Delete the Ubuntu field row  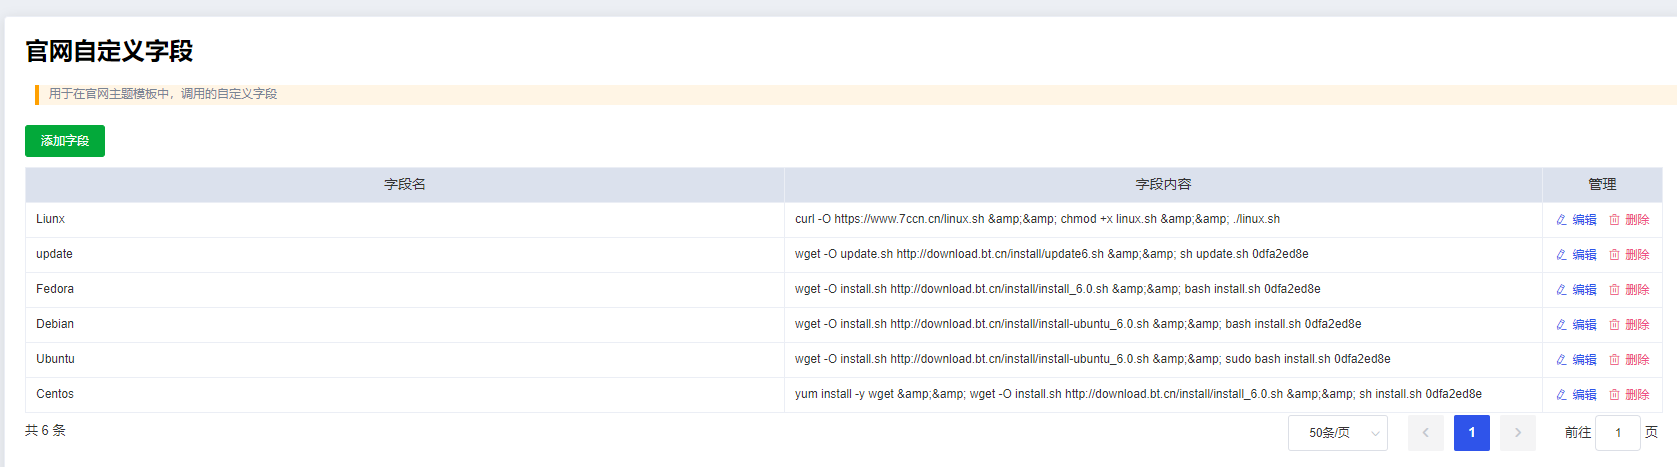[x=1629, y=360]
